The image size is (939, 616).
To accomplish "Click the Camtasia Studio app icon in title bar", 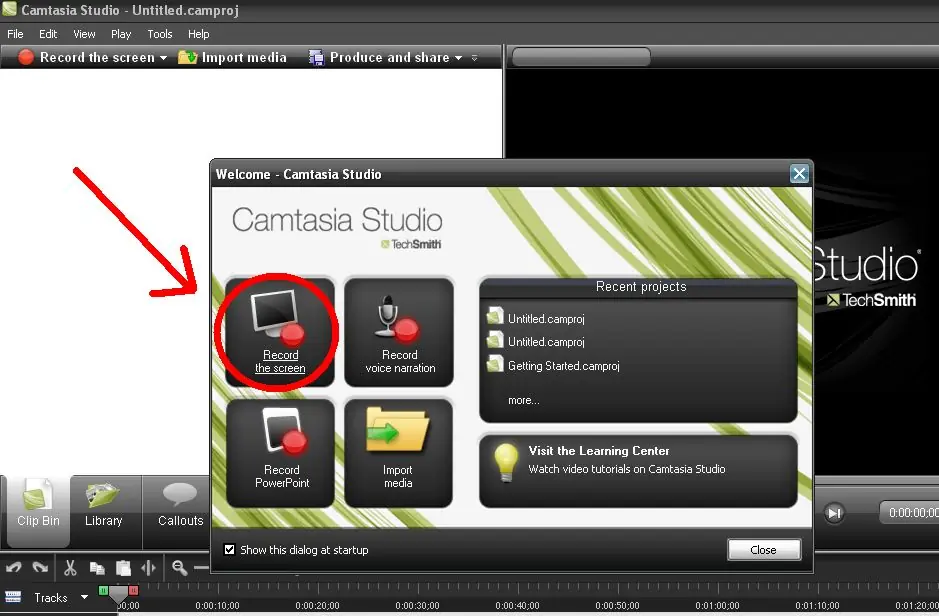I will coord(9,9).
